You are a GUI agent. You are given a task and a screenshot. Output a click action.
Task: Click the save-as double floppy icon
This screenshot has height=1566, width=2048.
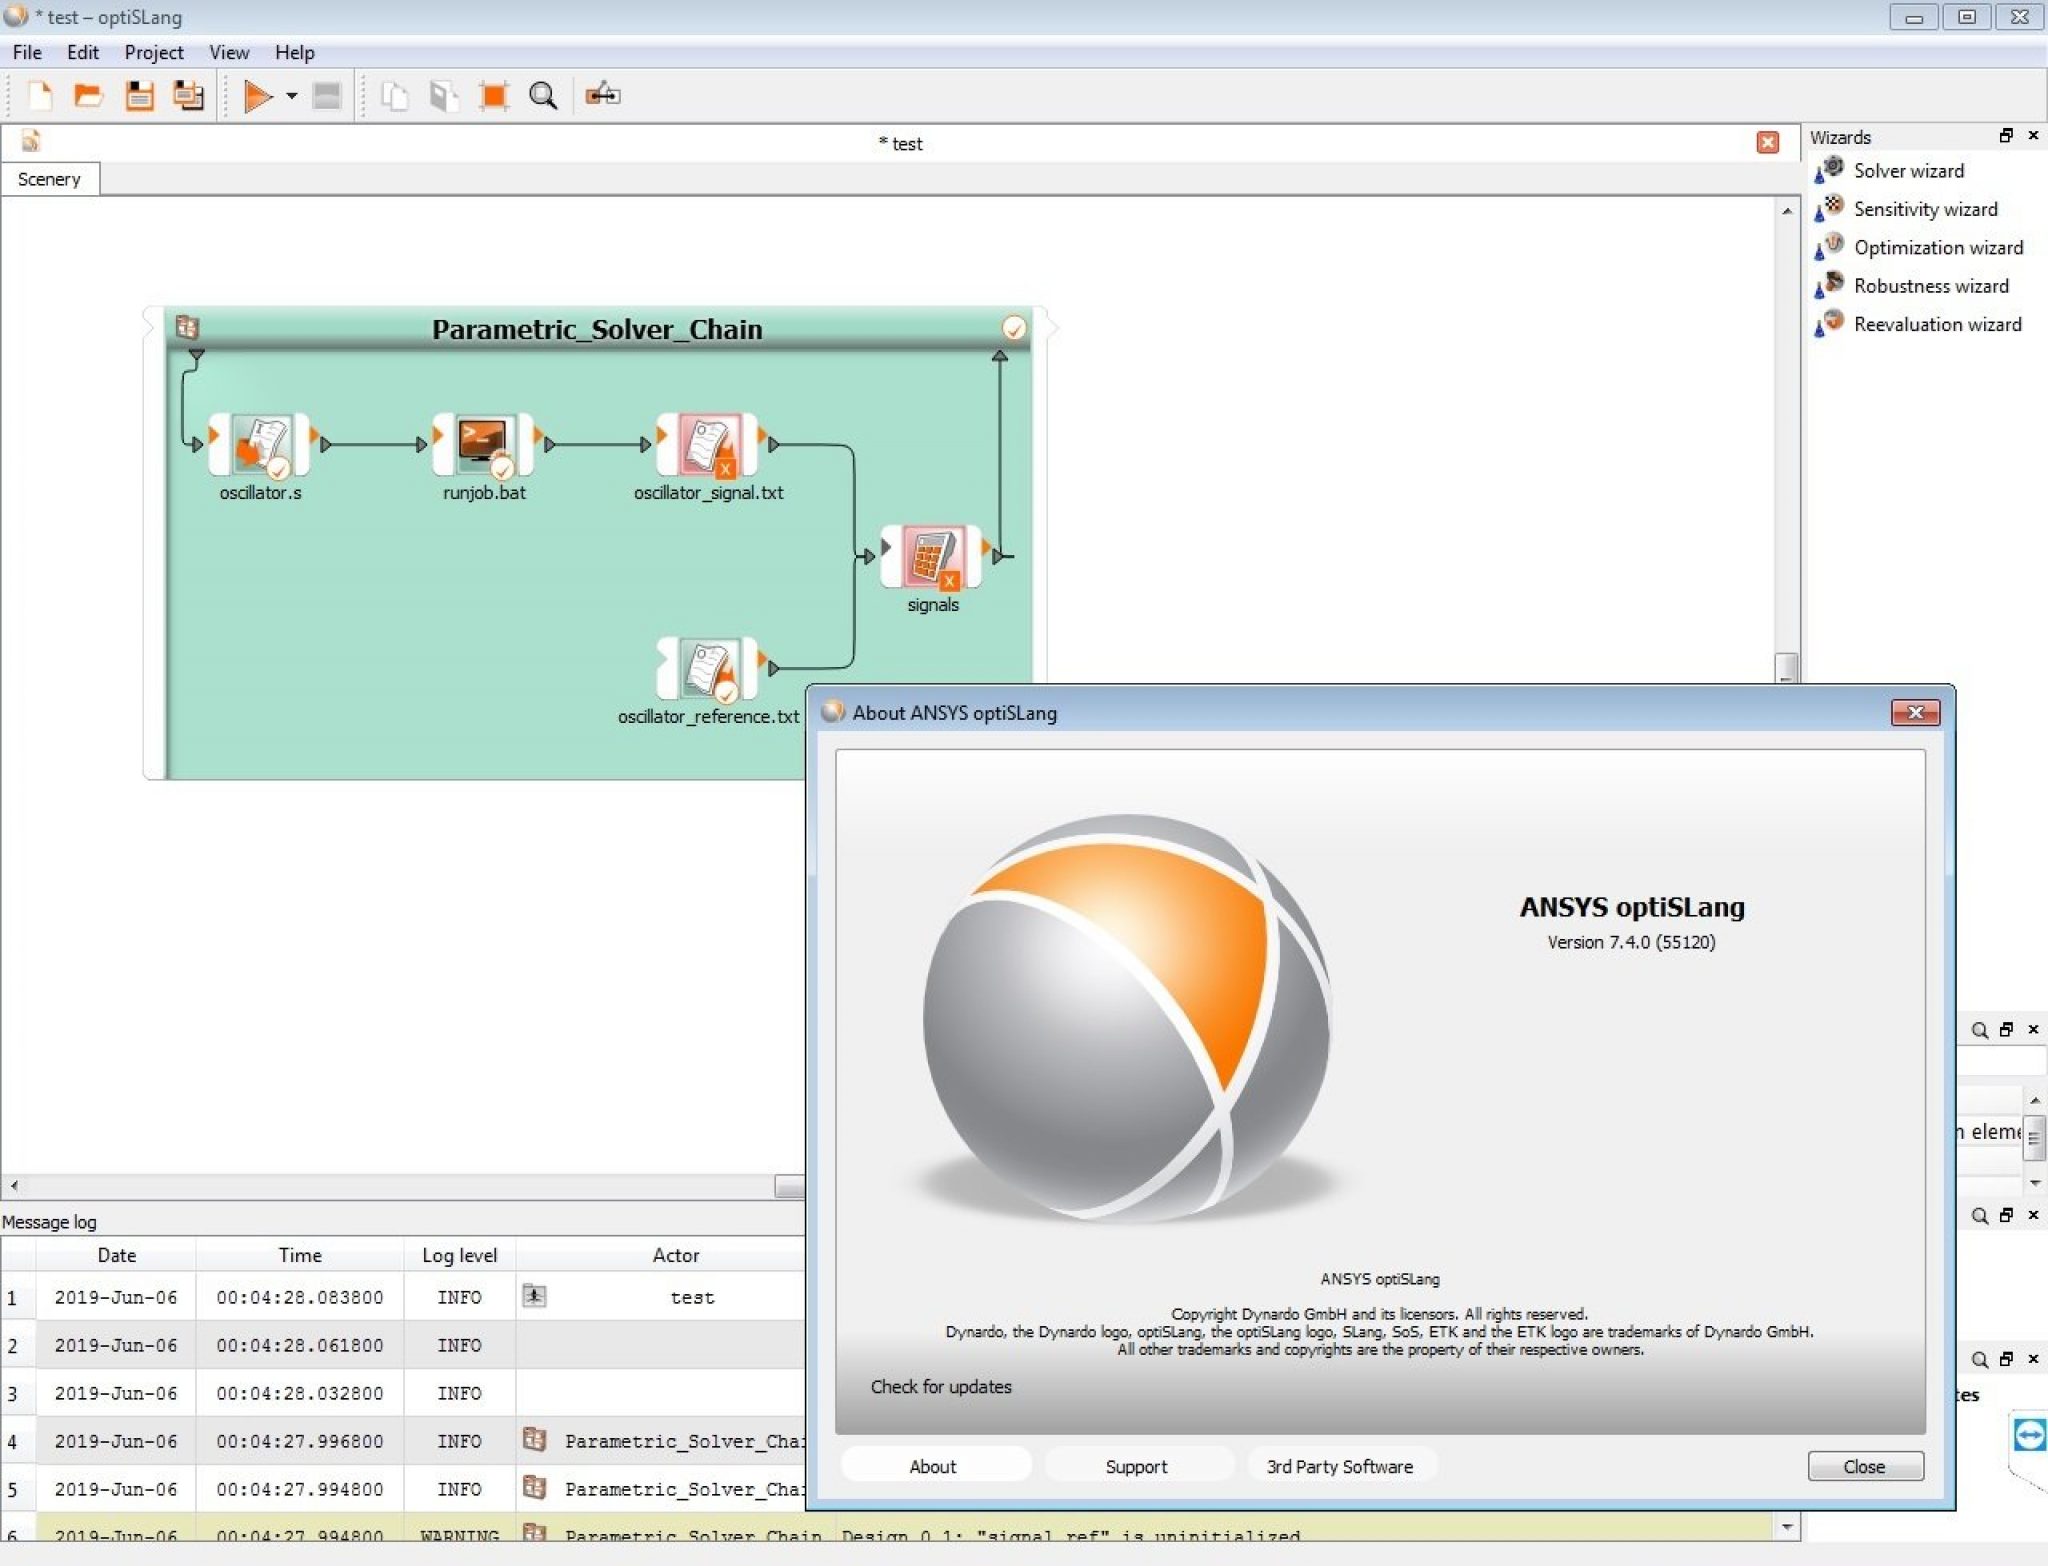click(188, 96)
